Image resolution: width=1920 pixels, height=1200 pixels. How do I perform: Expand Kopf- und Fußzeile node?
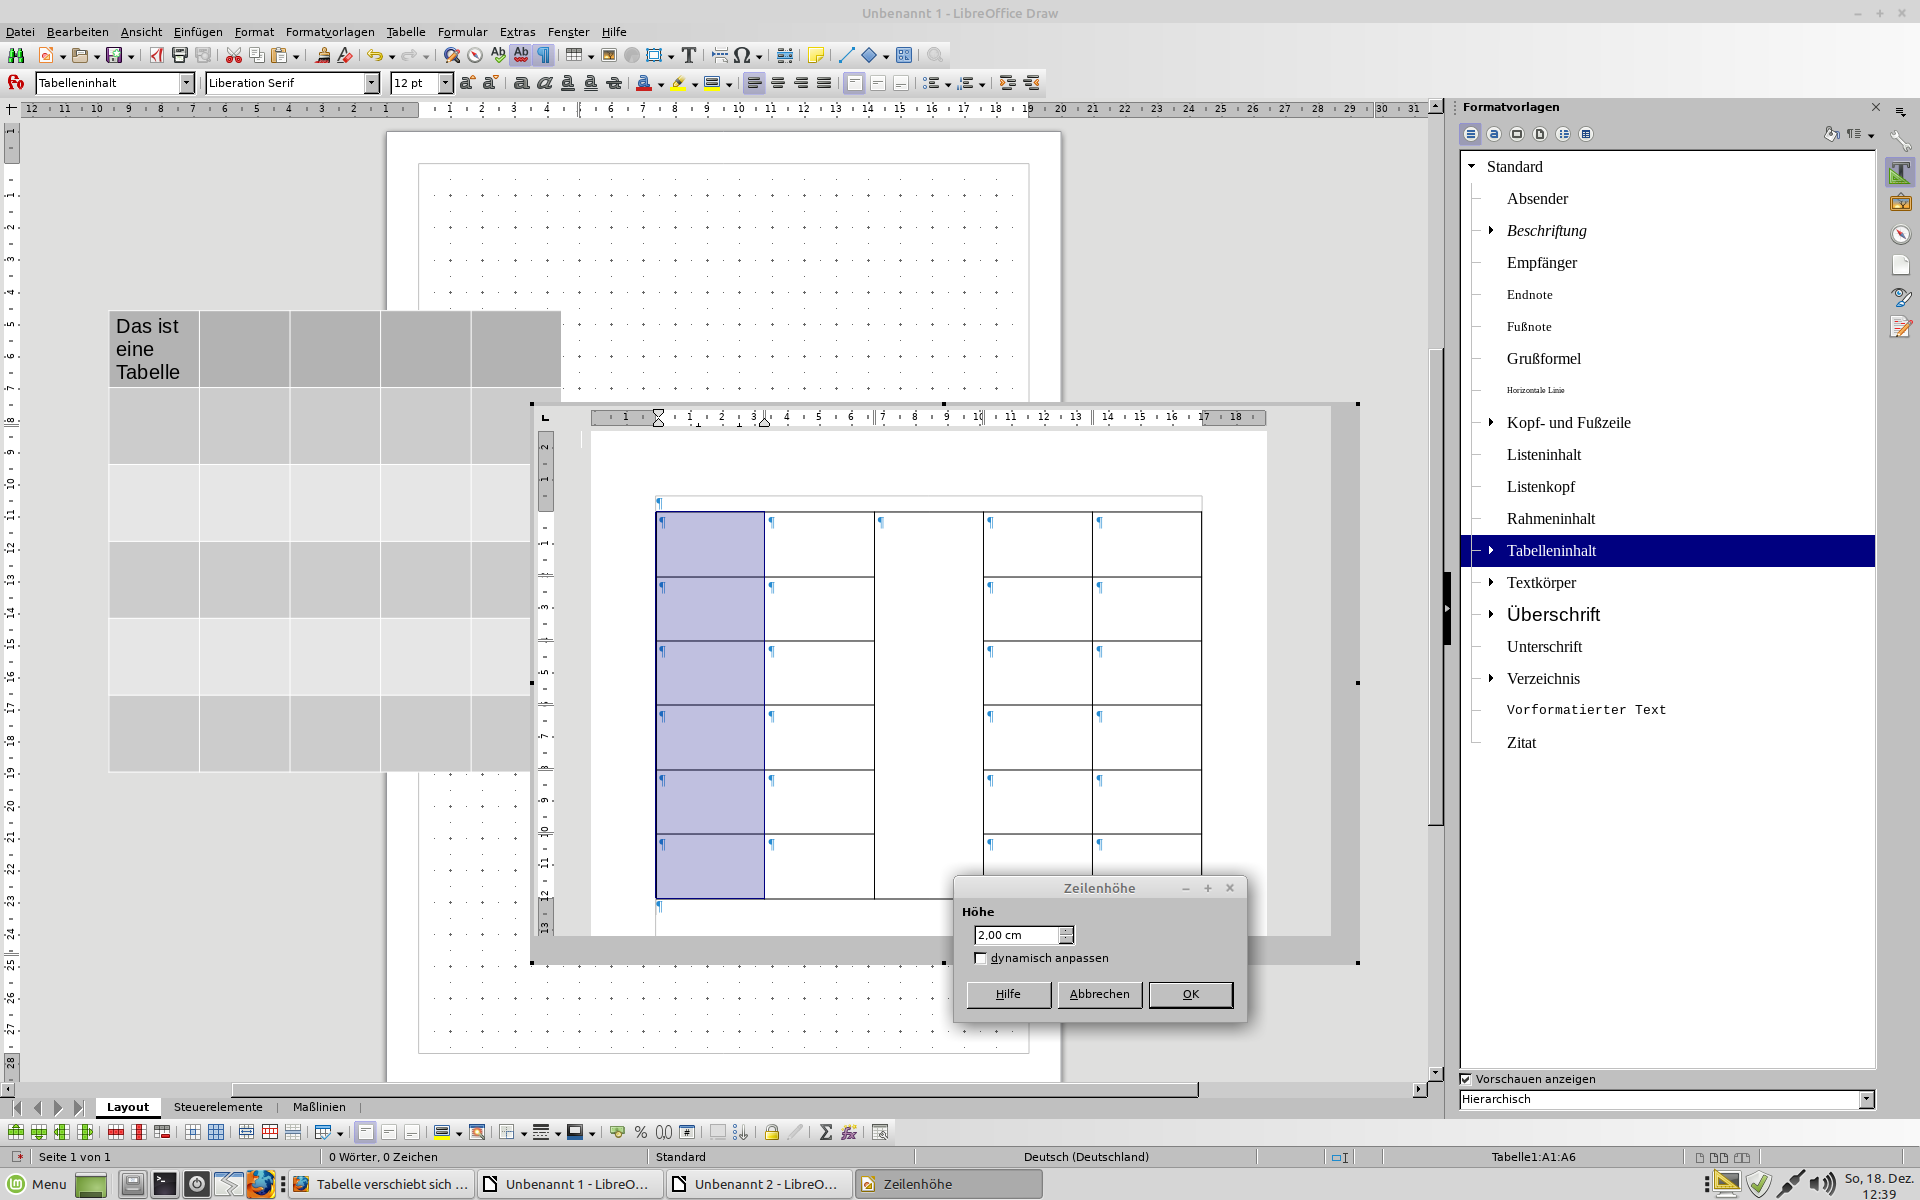pos(1491,423)
